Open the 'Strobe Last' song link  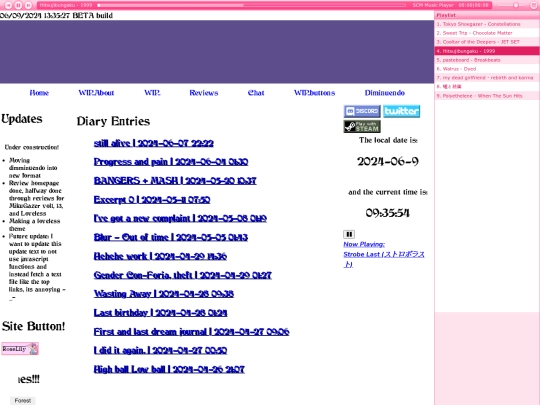[x=384, y=259]
